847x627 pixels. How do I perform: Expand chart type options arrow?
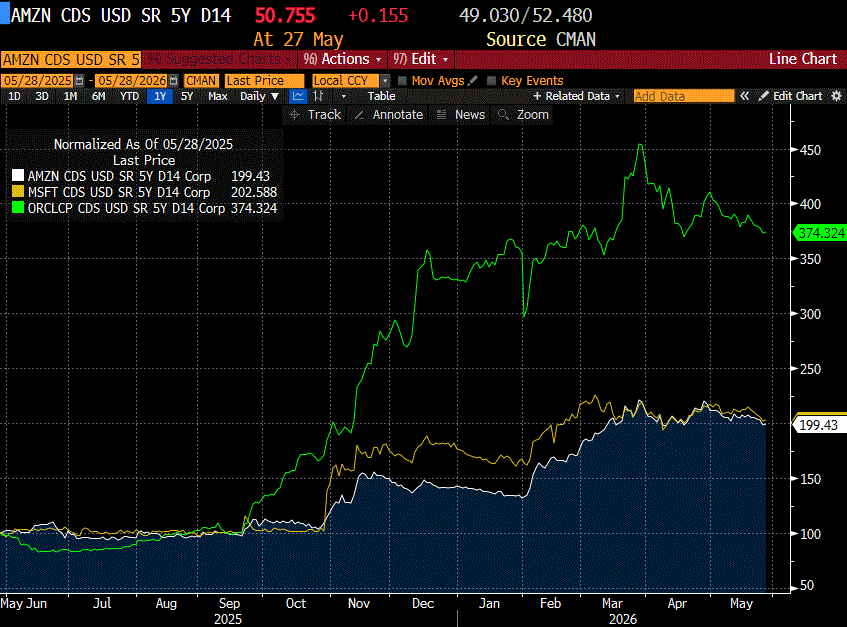click(x=344, y=96)
